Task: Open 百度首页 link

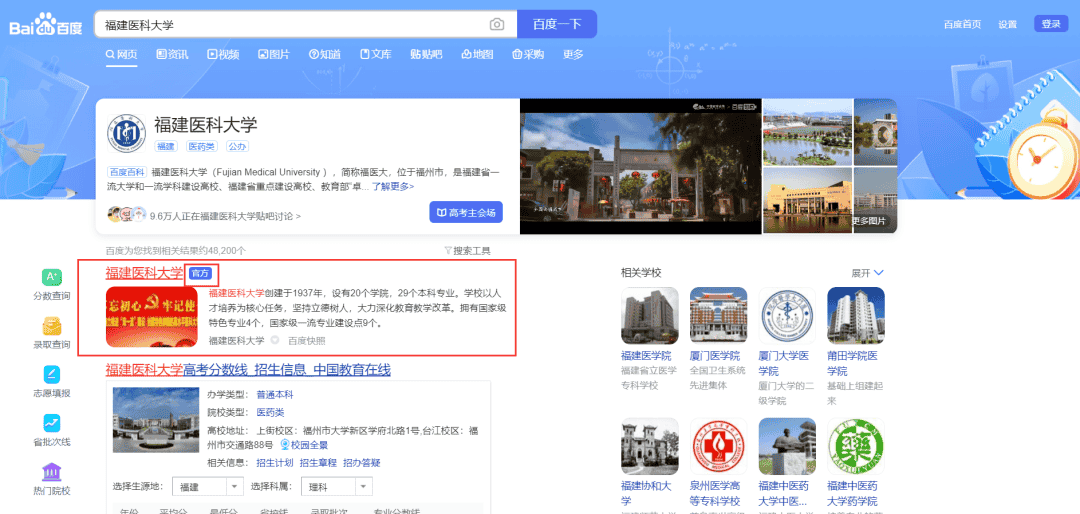Action: (x=962, y=24)
